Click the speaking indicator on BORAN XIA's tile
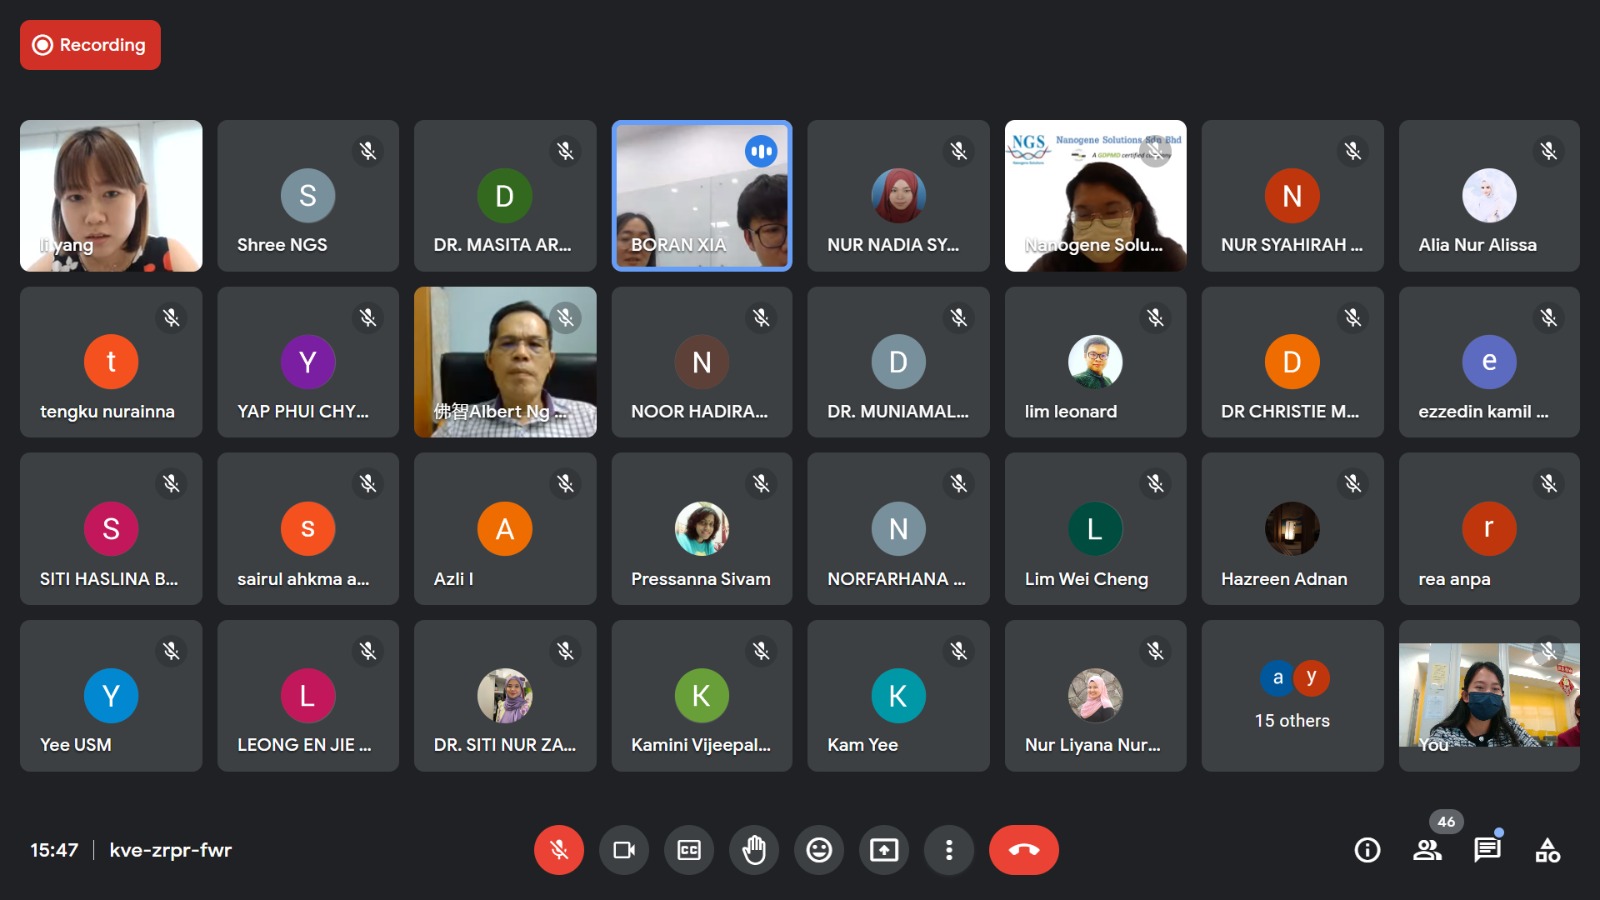1600x900 pixels. pos(761,151)
